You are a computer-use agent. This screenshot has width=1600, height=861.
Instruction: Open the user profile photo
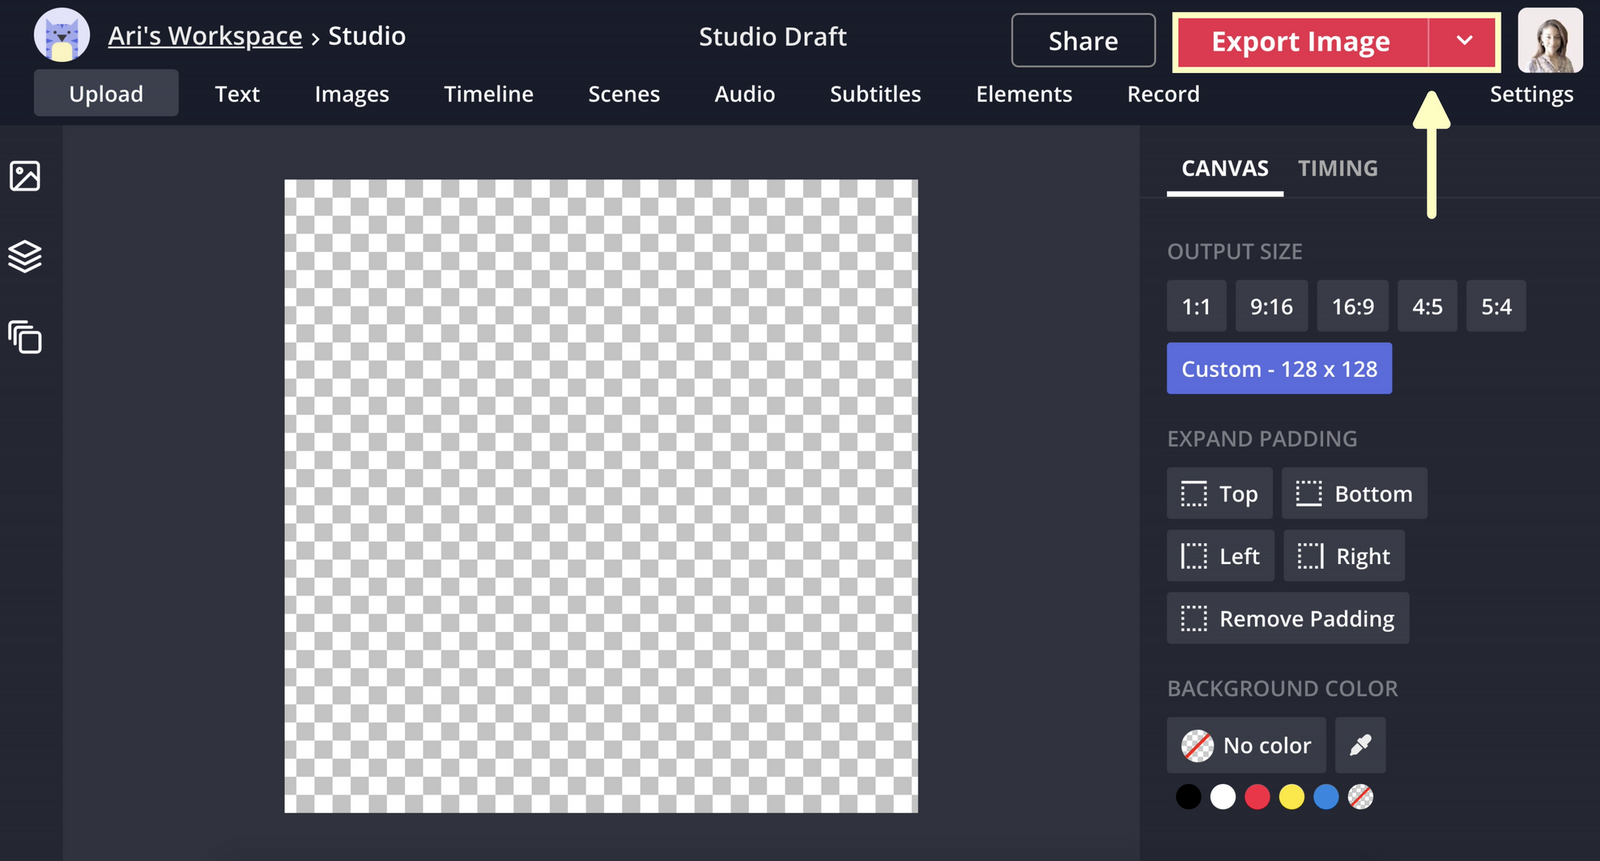[x=1550, y=41]
